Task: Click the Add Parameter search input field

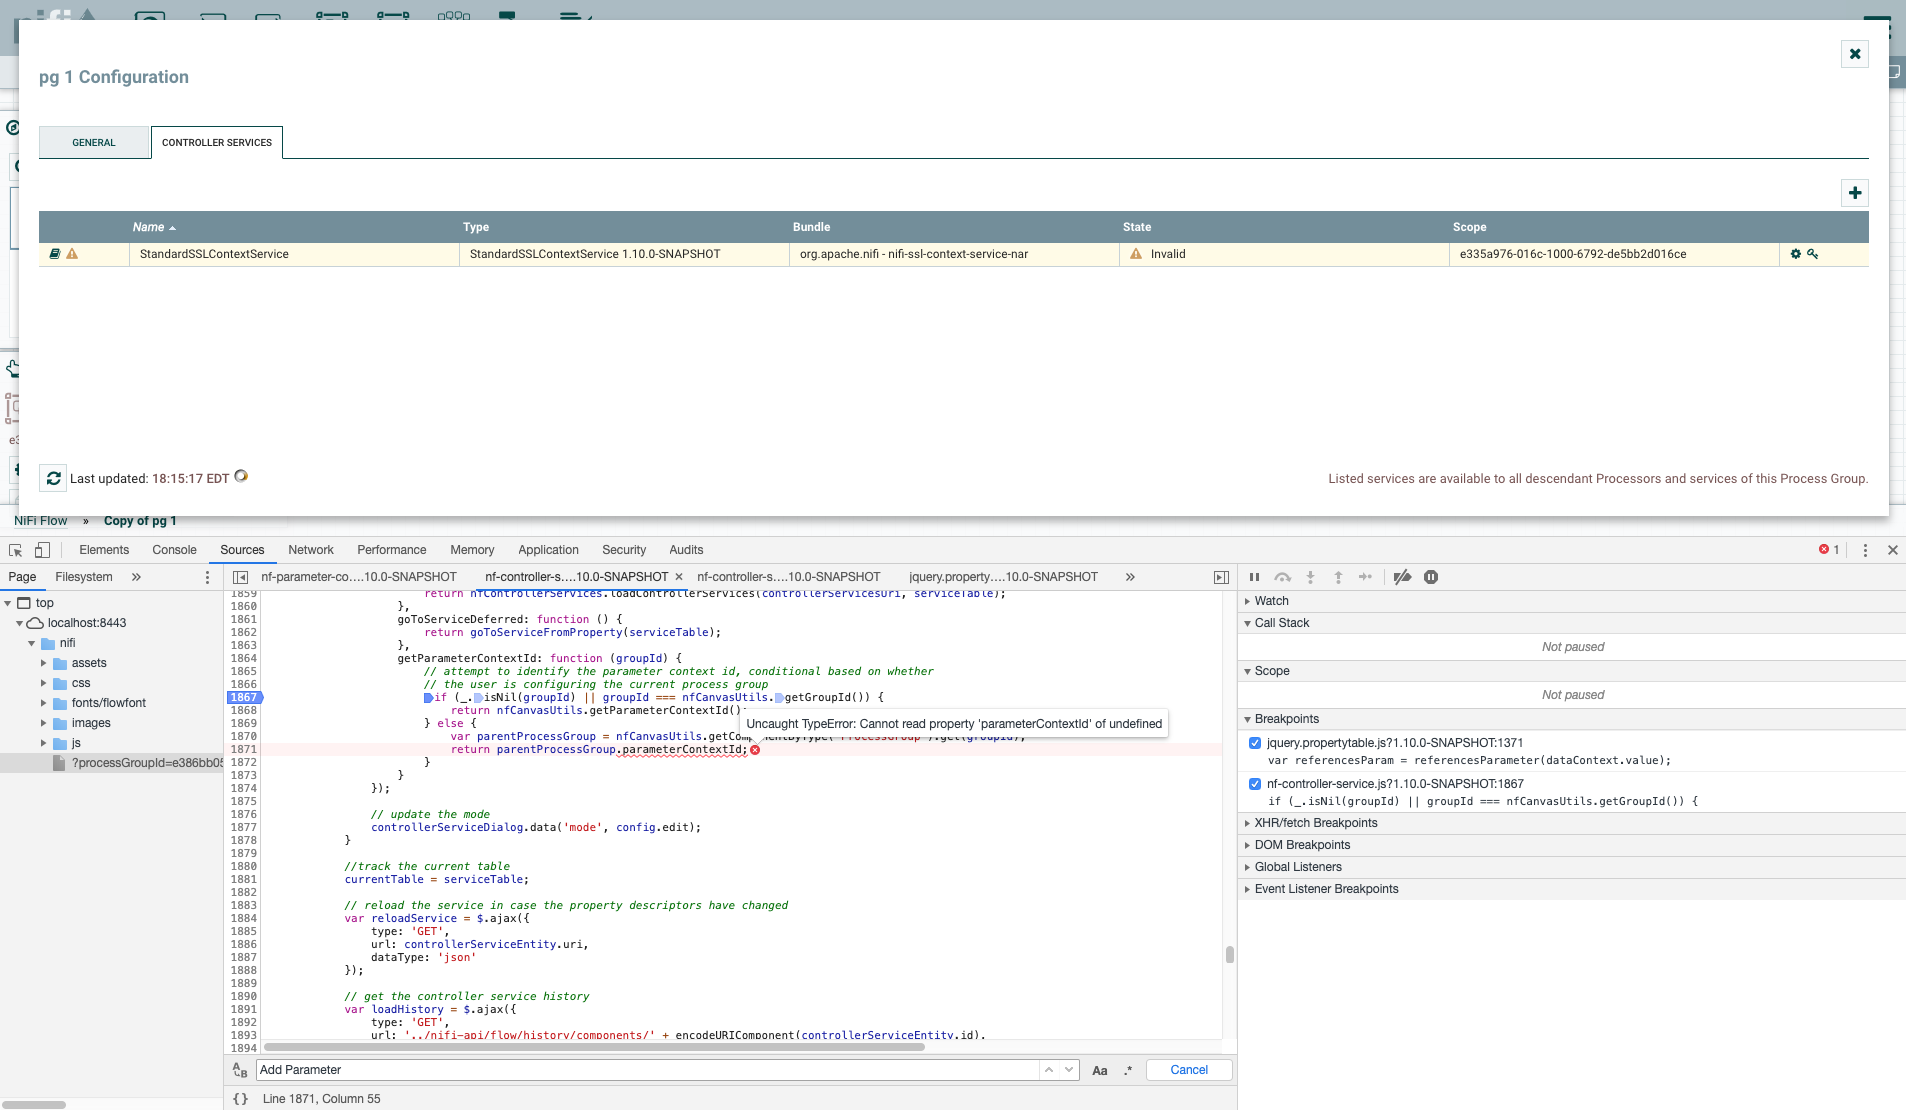Action: (x=648, y=1070)
